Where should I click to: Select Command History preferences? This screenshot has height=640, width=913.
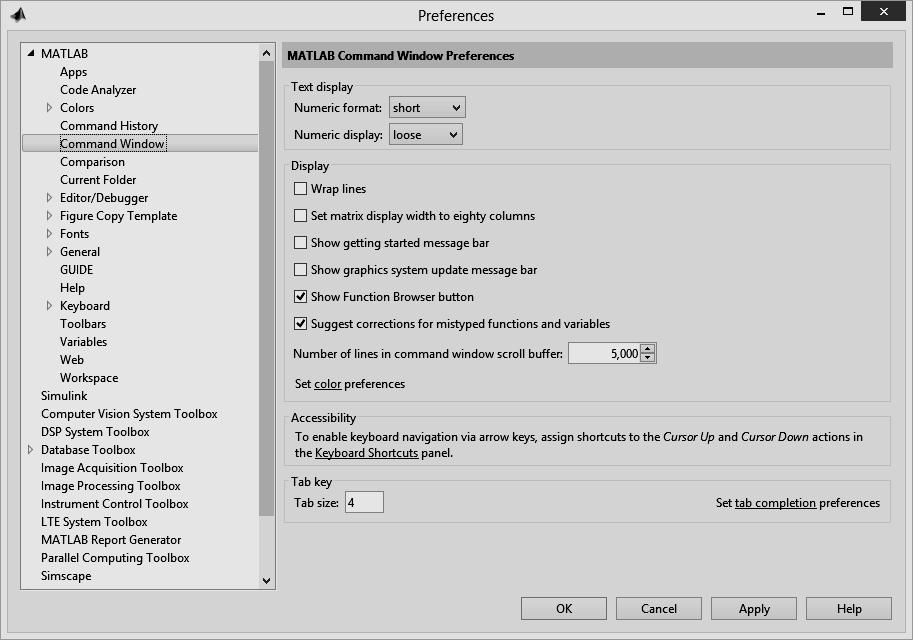click(109, 126)
